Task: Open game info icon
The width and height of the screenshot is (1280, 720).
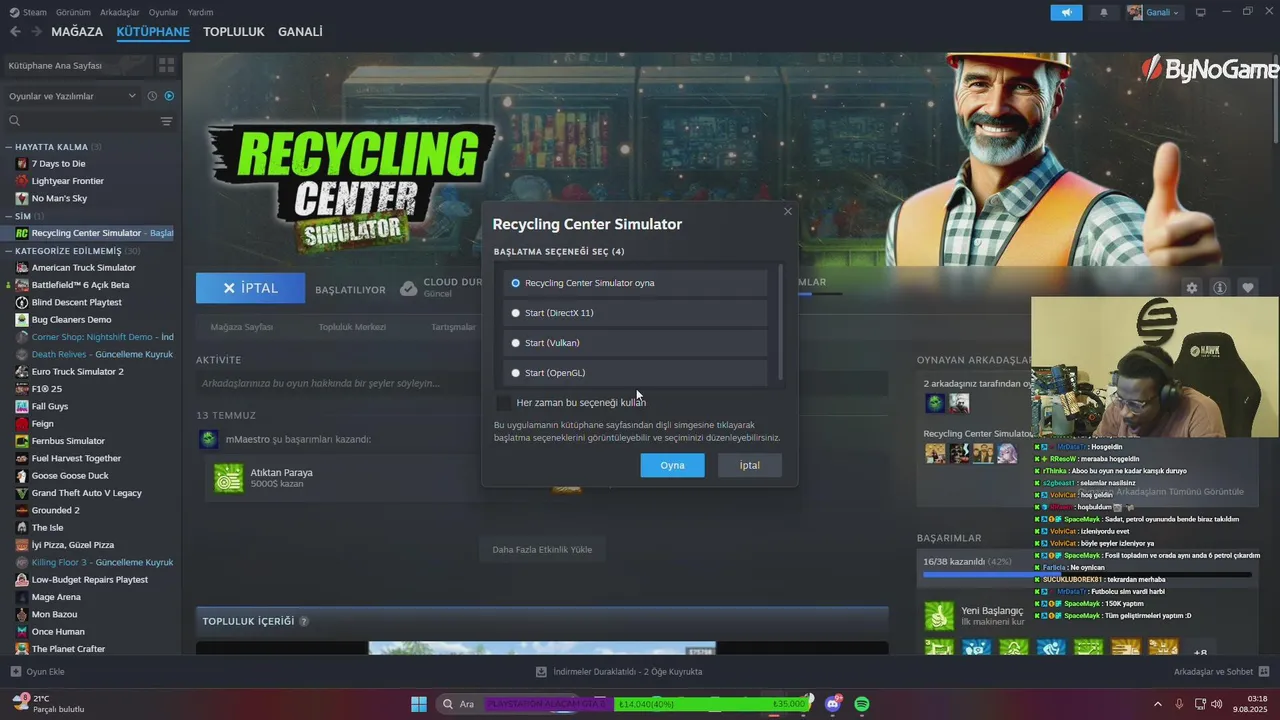Action: click(1220, 288)
